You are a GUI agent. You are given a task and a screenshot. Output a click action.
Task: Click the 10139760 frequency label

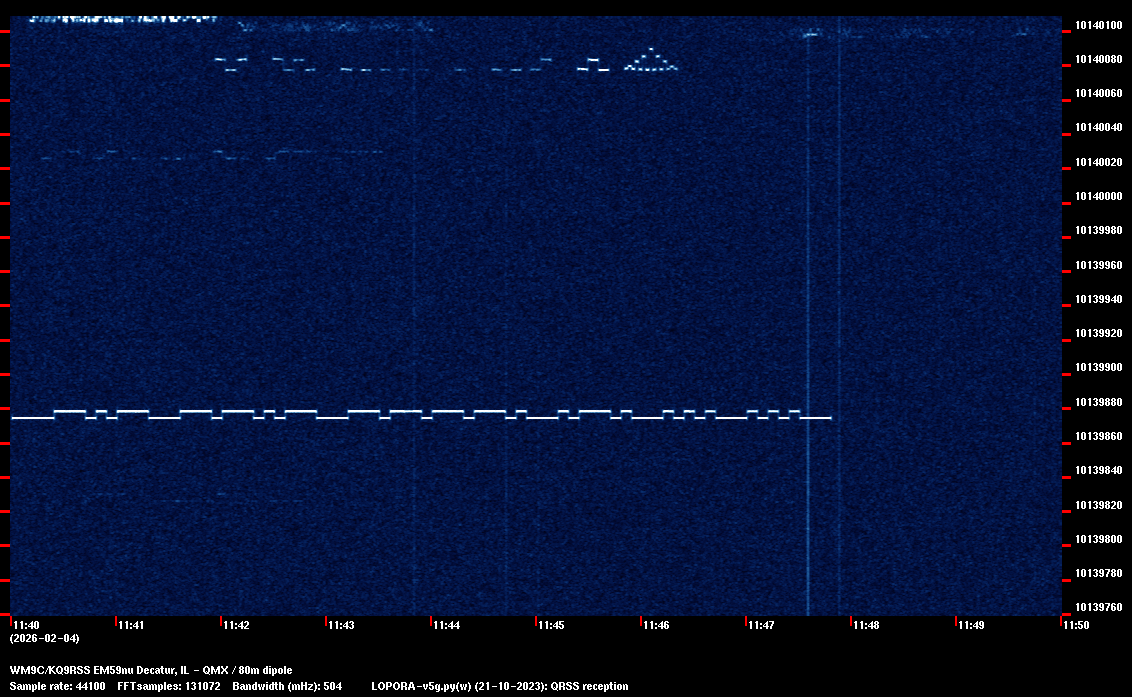[x=1098, y=607]
